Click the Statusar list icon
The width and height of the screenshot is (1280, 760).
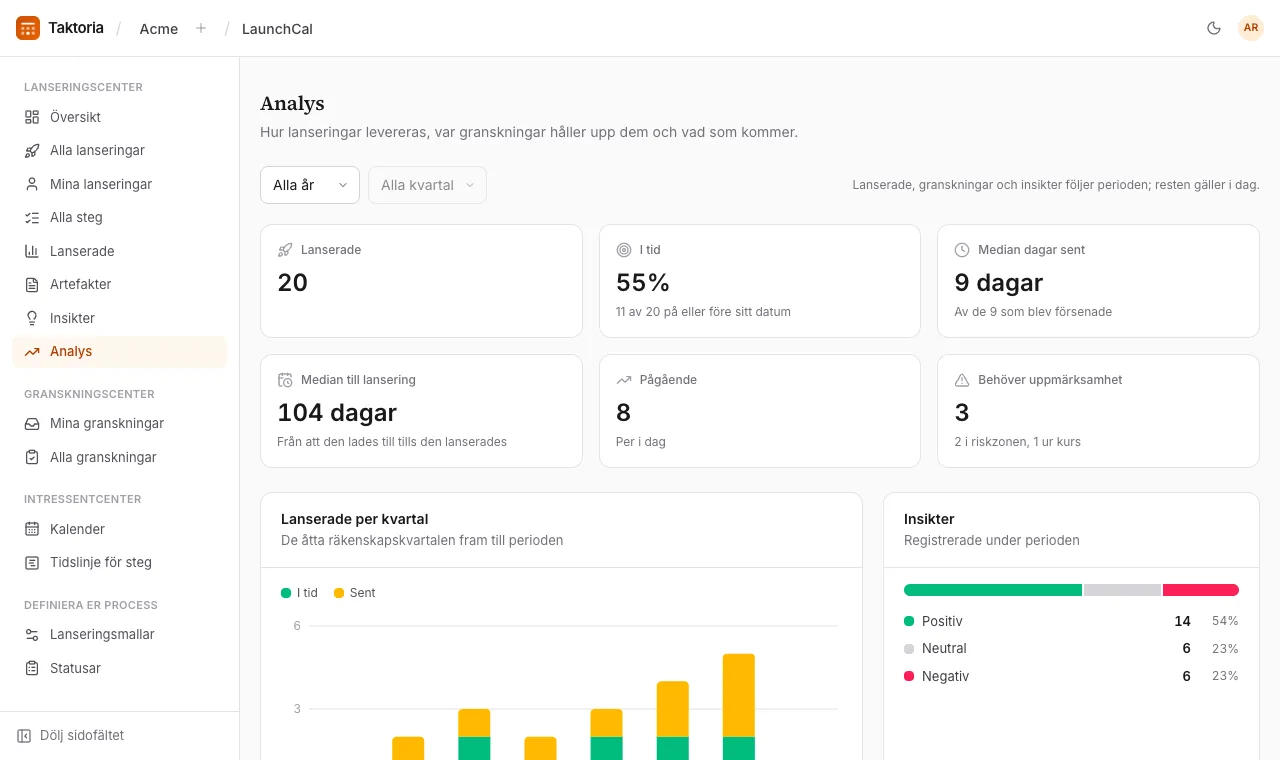coord(32,668)
